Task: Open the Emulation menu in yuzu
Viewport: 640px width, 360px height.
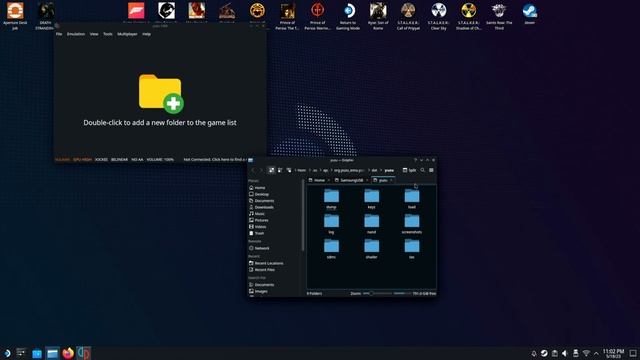Action: [76, 34]
